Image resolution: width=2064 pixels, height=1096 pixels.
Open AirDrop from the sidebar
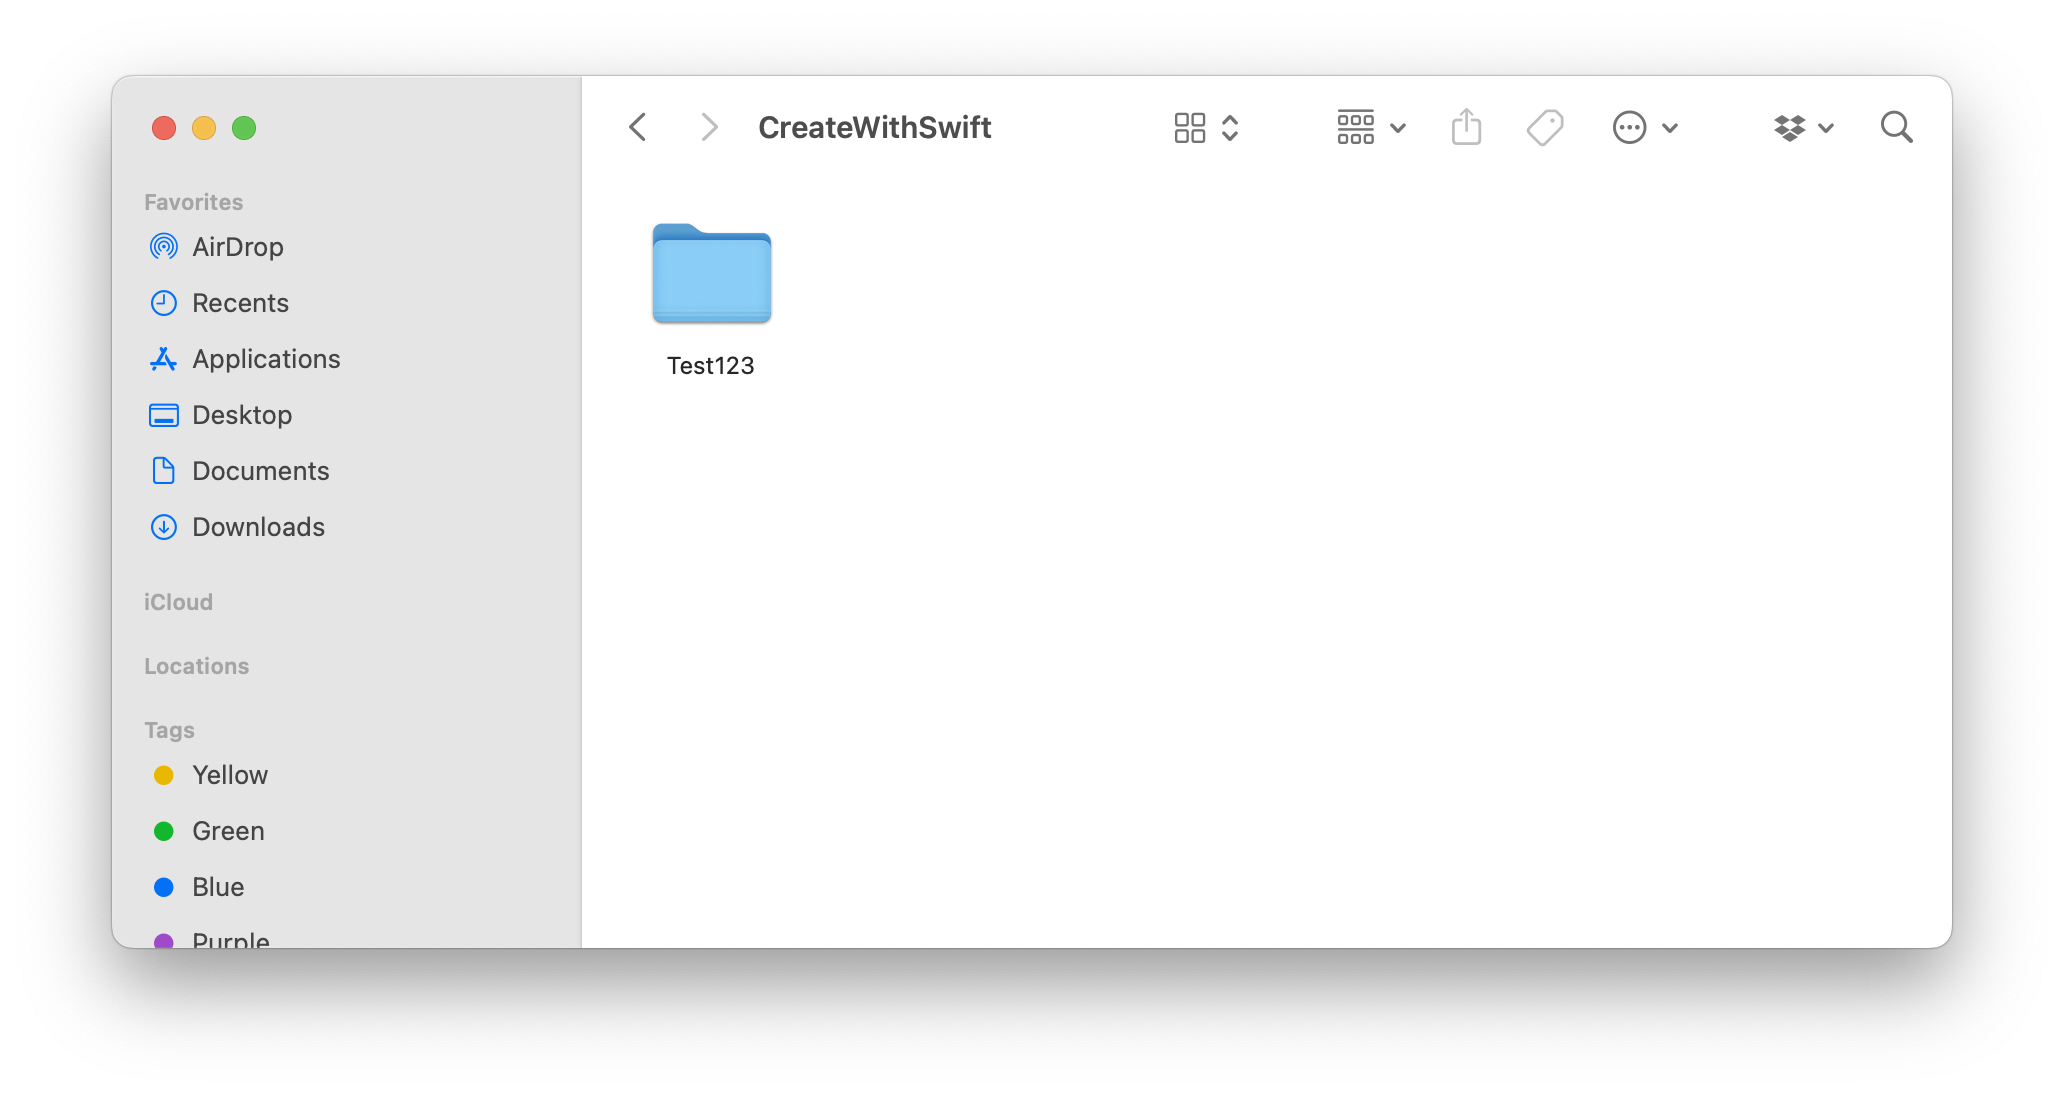(237, 247)
